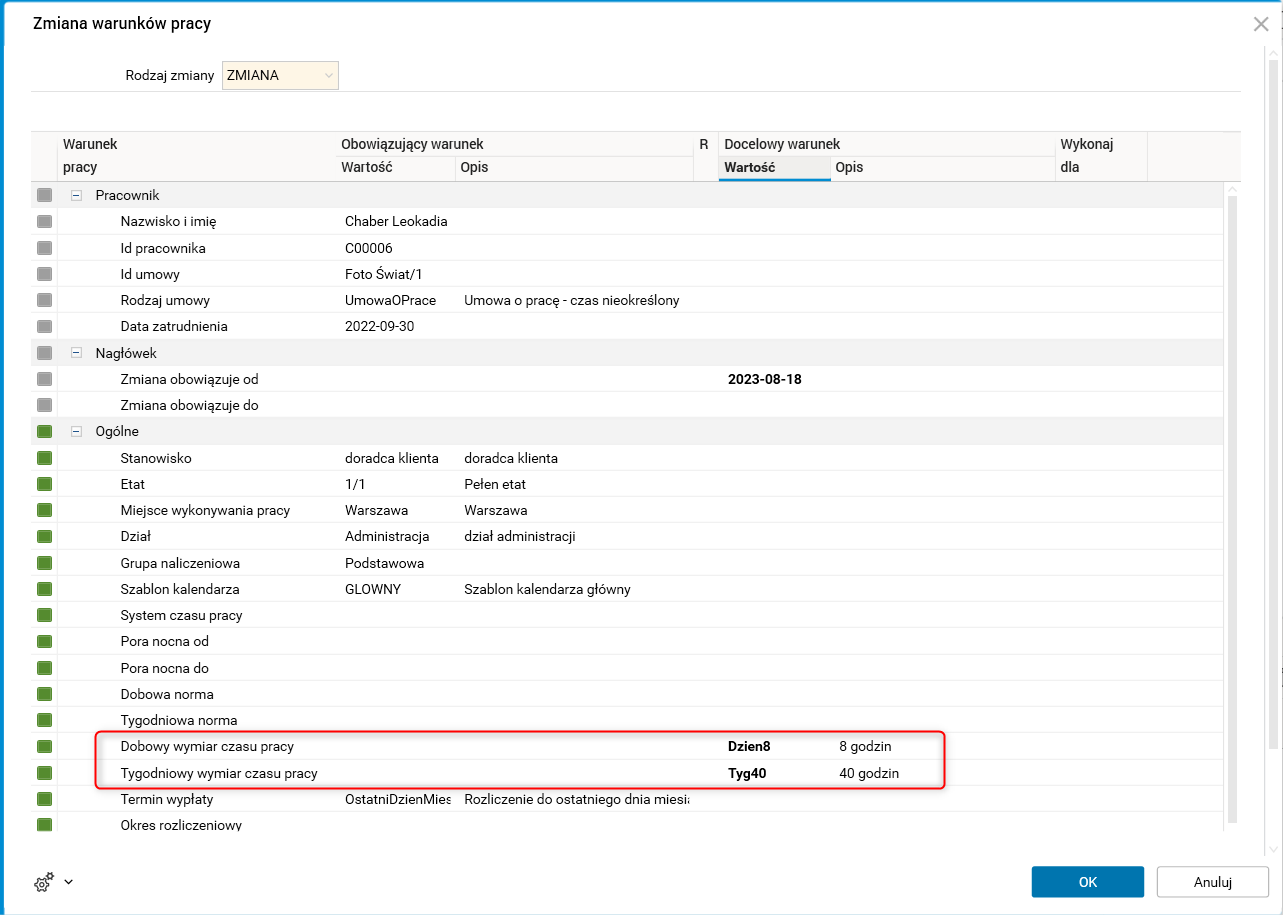This screenshot has width=1283, height=915.
Task: Confirm changes with the OK button
Action: click(1087, 882)
